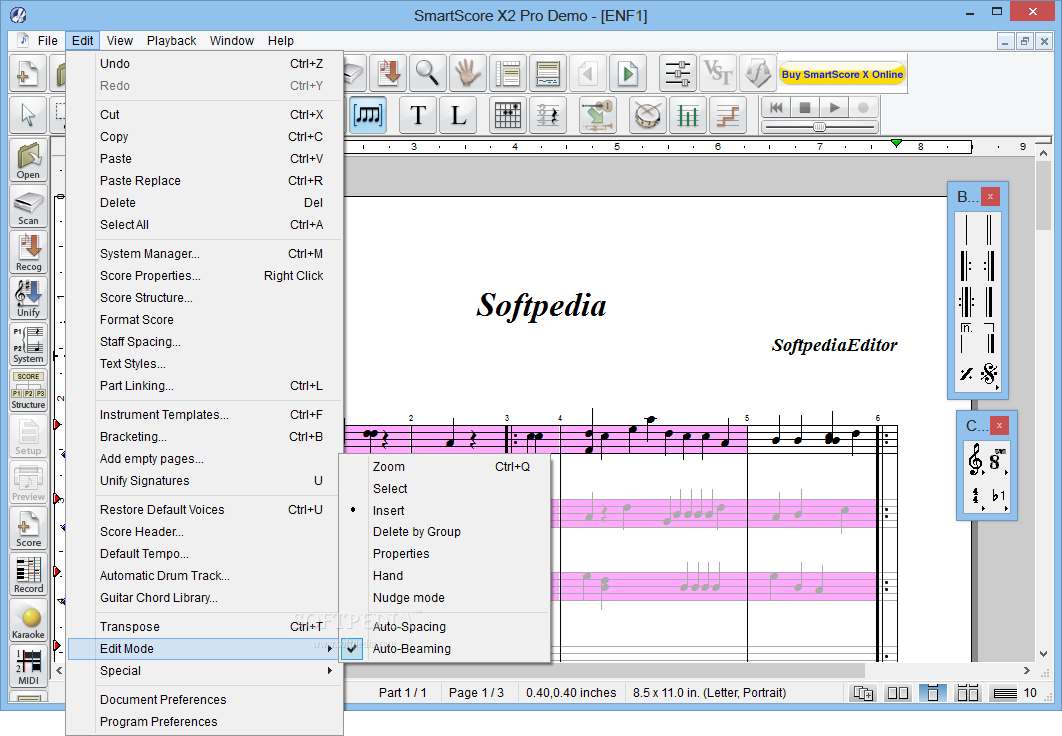Open Guitar Chord Library
Image resolution: width=1062 pixels, height=736 pixels.
pyautogui.click(x=204, y=598)
